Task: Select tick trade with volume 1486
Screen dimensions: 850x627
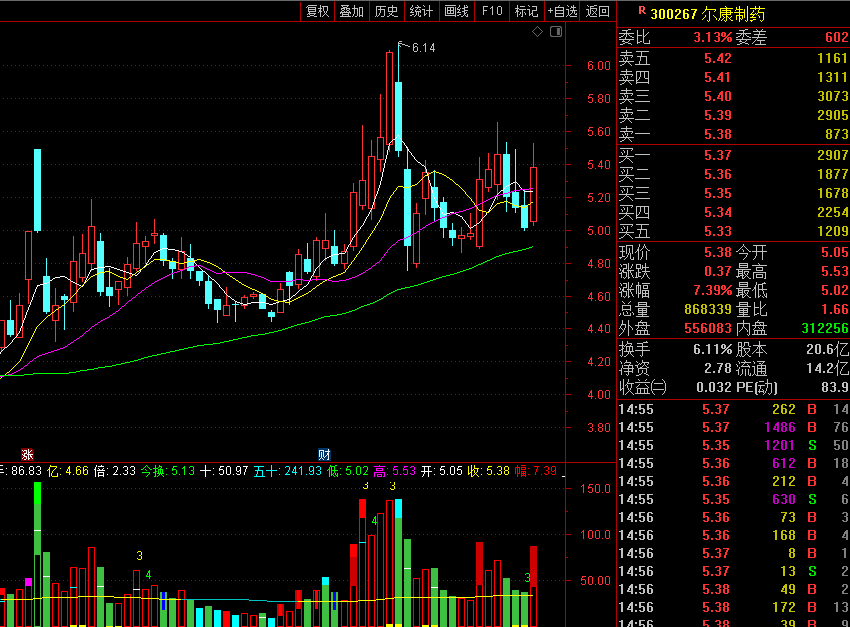Action: [x=780, y=428]
